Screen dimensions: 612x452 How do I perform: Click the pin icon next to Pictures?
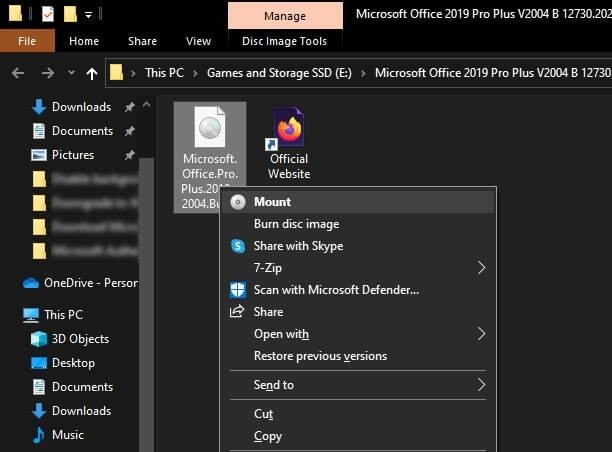[130, 155]
